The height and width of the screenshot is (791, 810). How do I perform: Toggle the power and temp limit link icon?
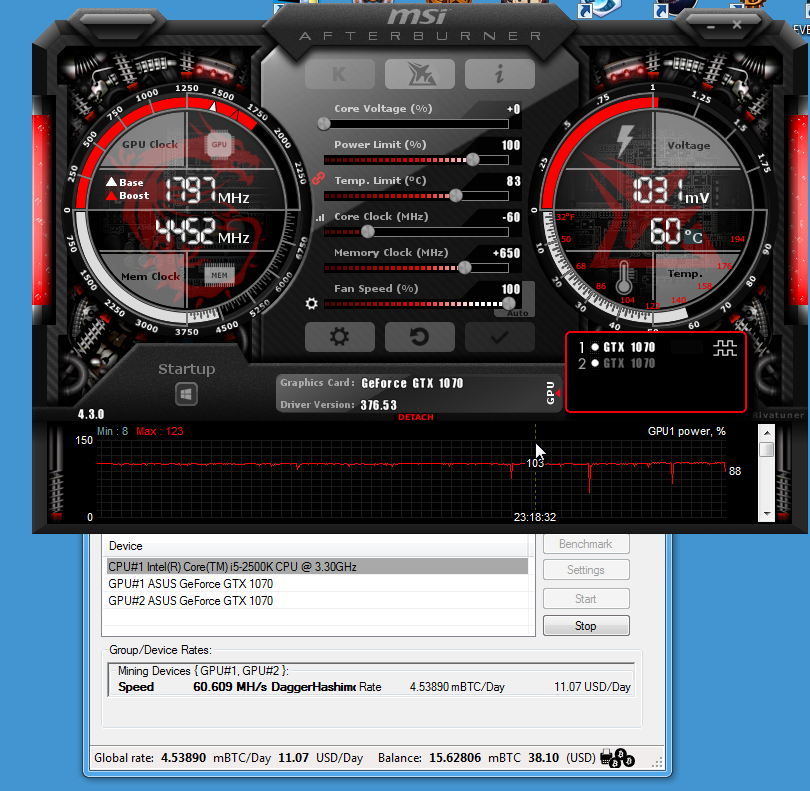coord(318,179)
